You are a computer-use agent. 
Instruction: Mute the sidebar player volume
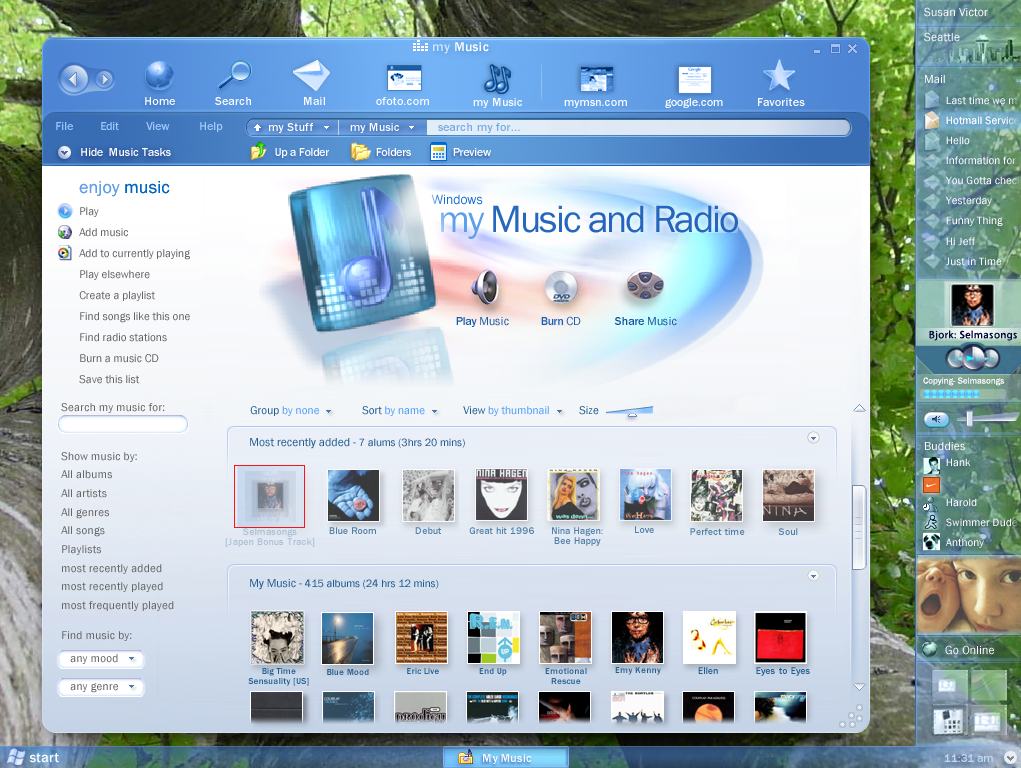[936, 419]
